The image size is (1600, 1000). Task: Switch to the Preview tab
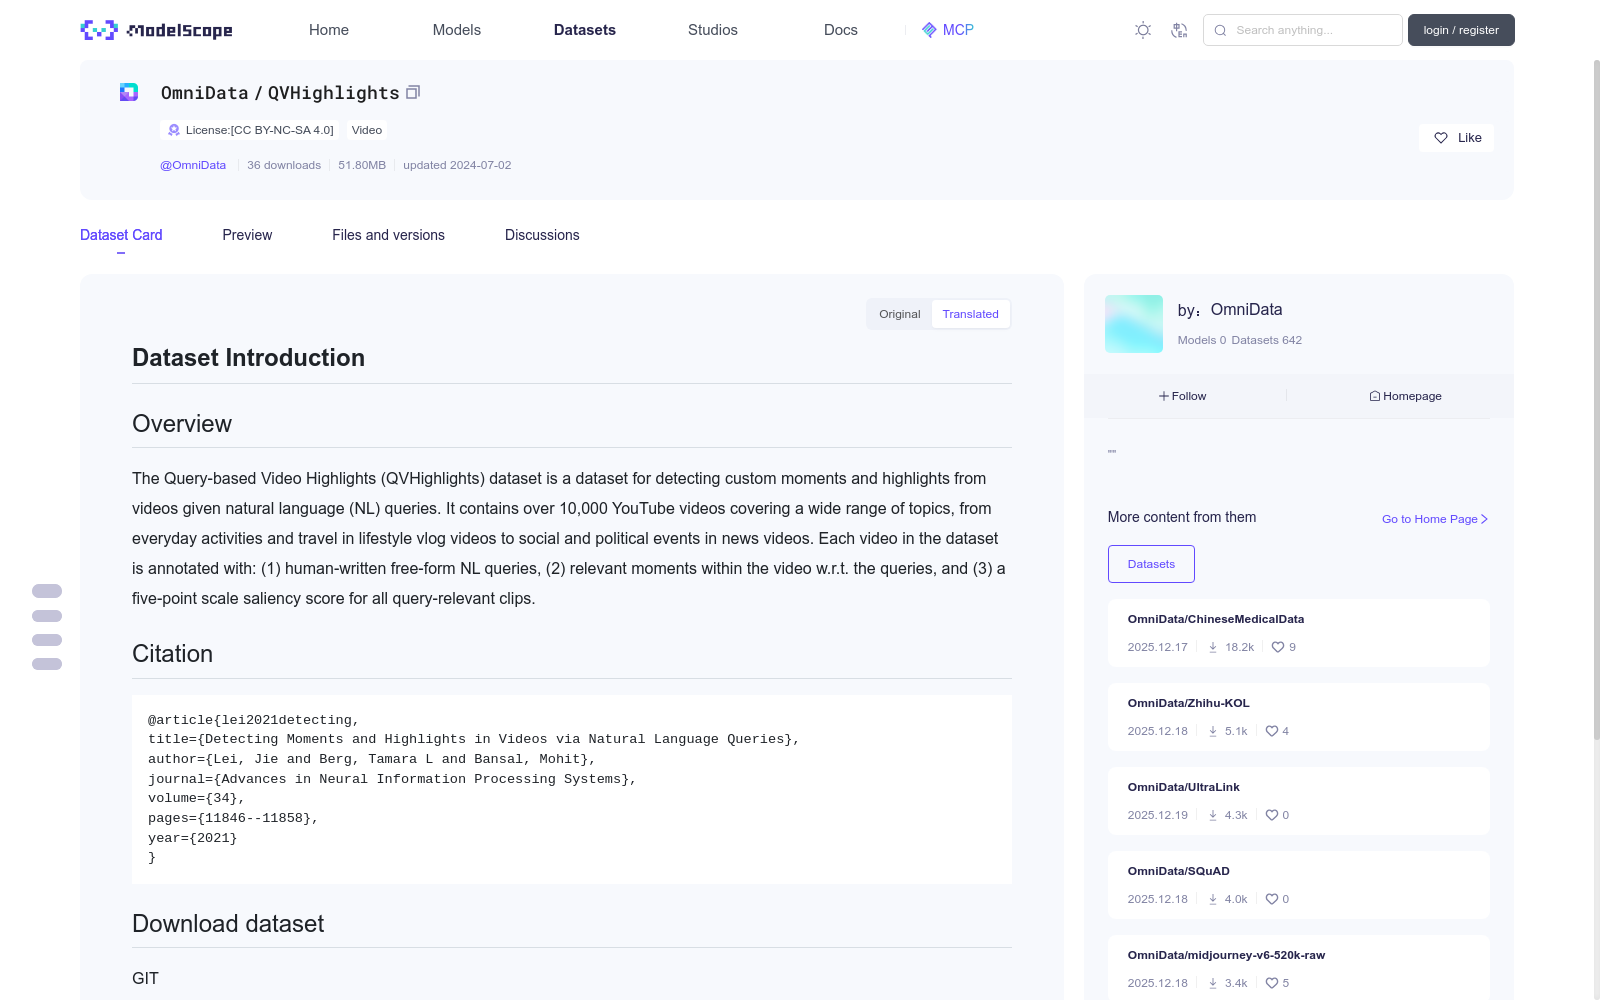[247, 235]
